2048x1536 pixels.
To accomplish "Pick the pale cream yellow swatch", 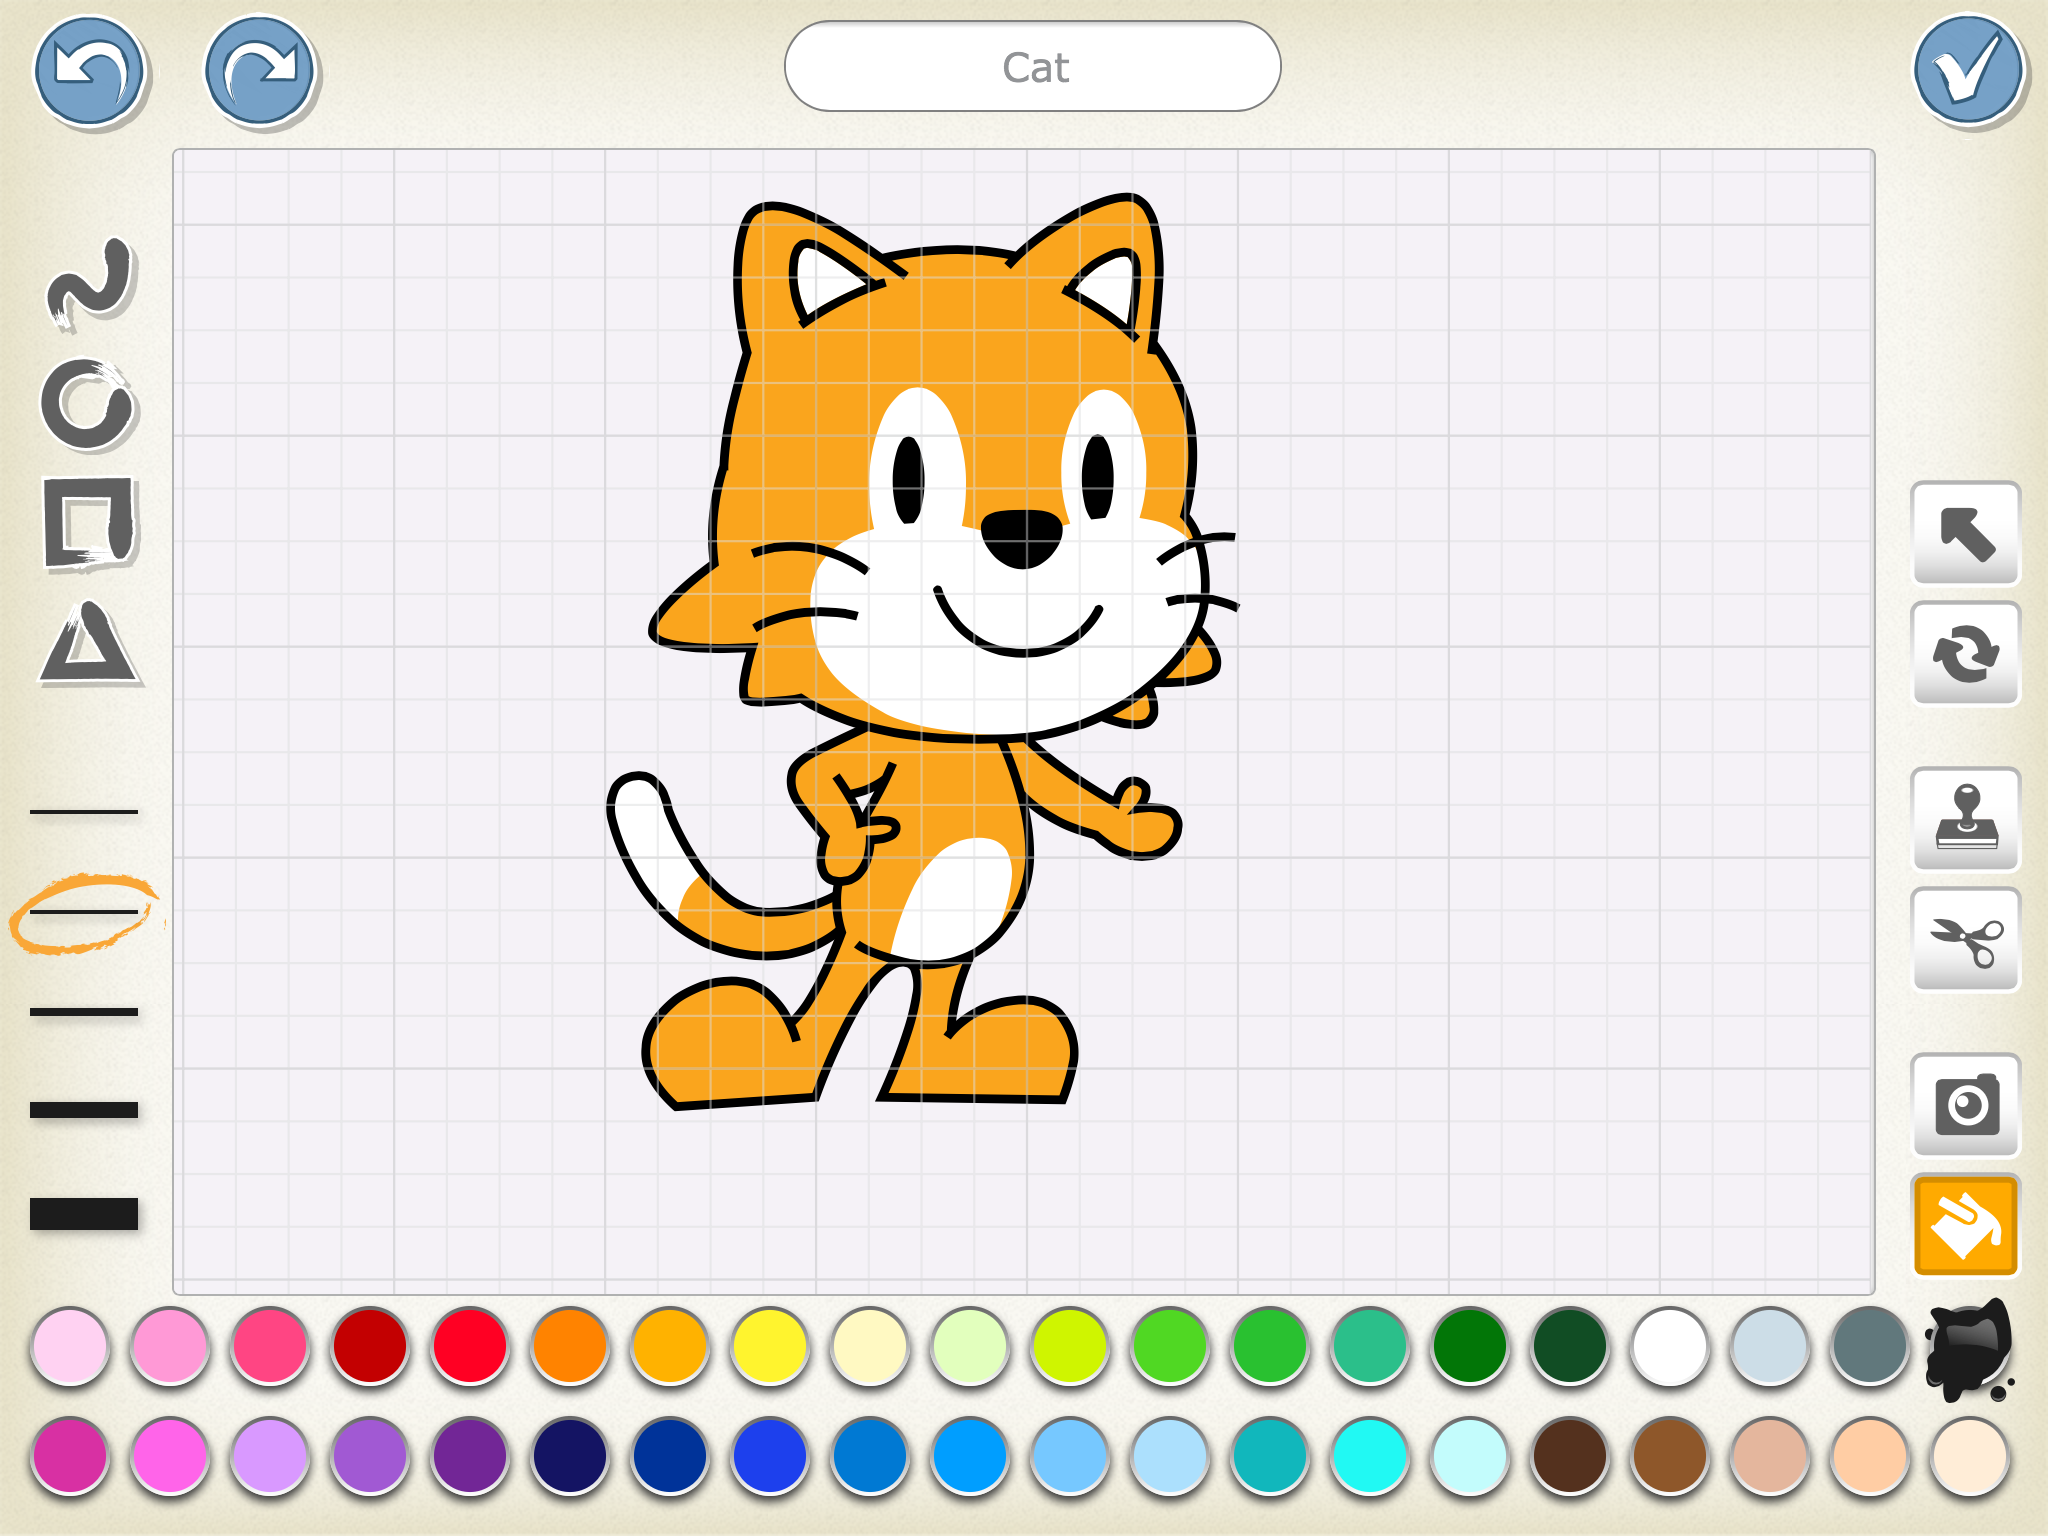I will click(870, 1346).
